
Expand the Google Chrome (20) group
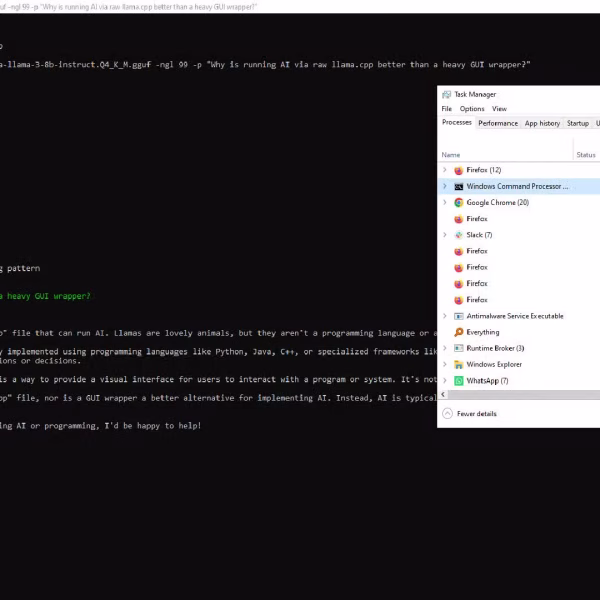pos(445,202)
